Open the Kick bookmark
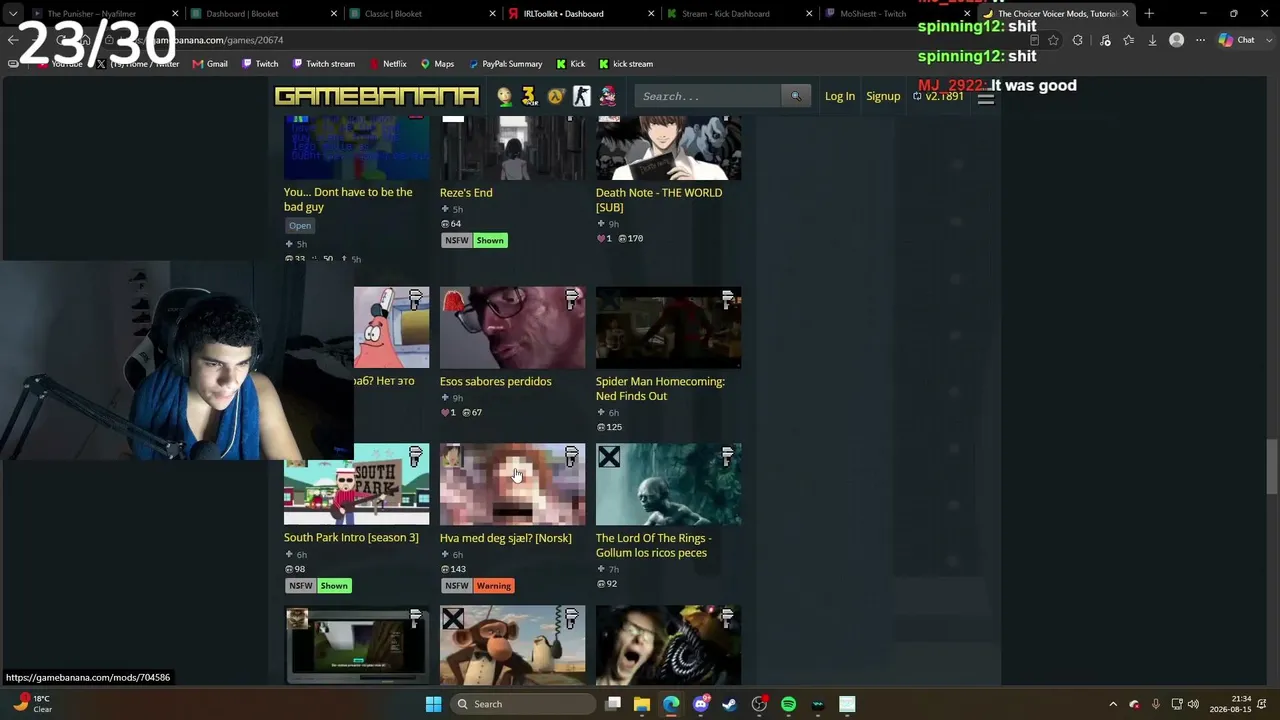Image resolution: width=1280 pixels, height=720 pixels. coord(571,64)
